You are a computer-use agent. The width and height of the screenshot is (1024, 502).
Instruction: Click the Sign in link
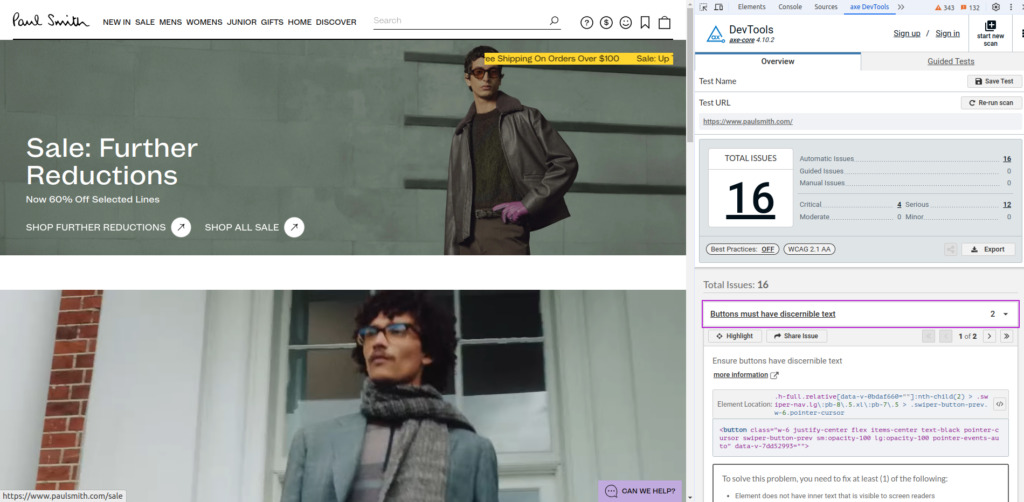pyautogui.click(x=948, y=33)
